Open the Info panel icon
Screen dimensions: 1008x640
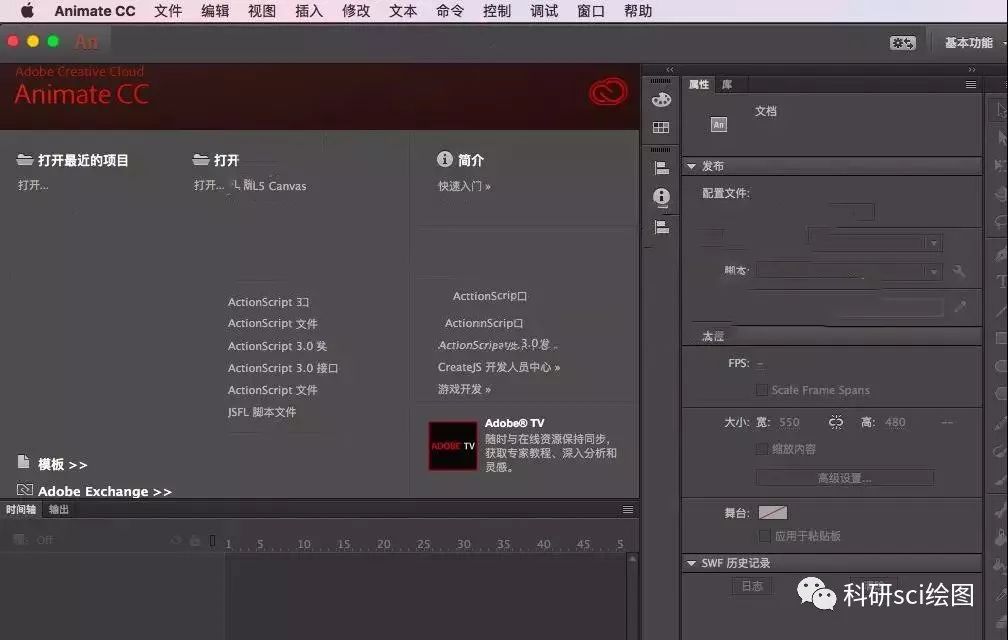[x=661, y=197]
